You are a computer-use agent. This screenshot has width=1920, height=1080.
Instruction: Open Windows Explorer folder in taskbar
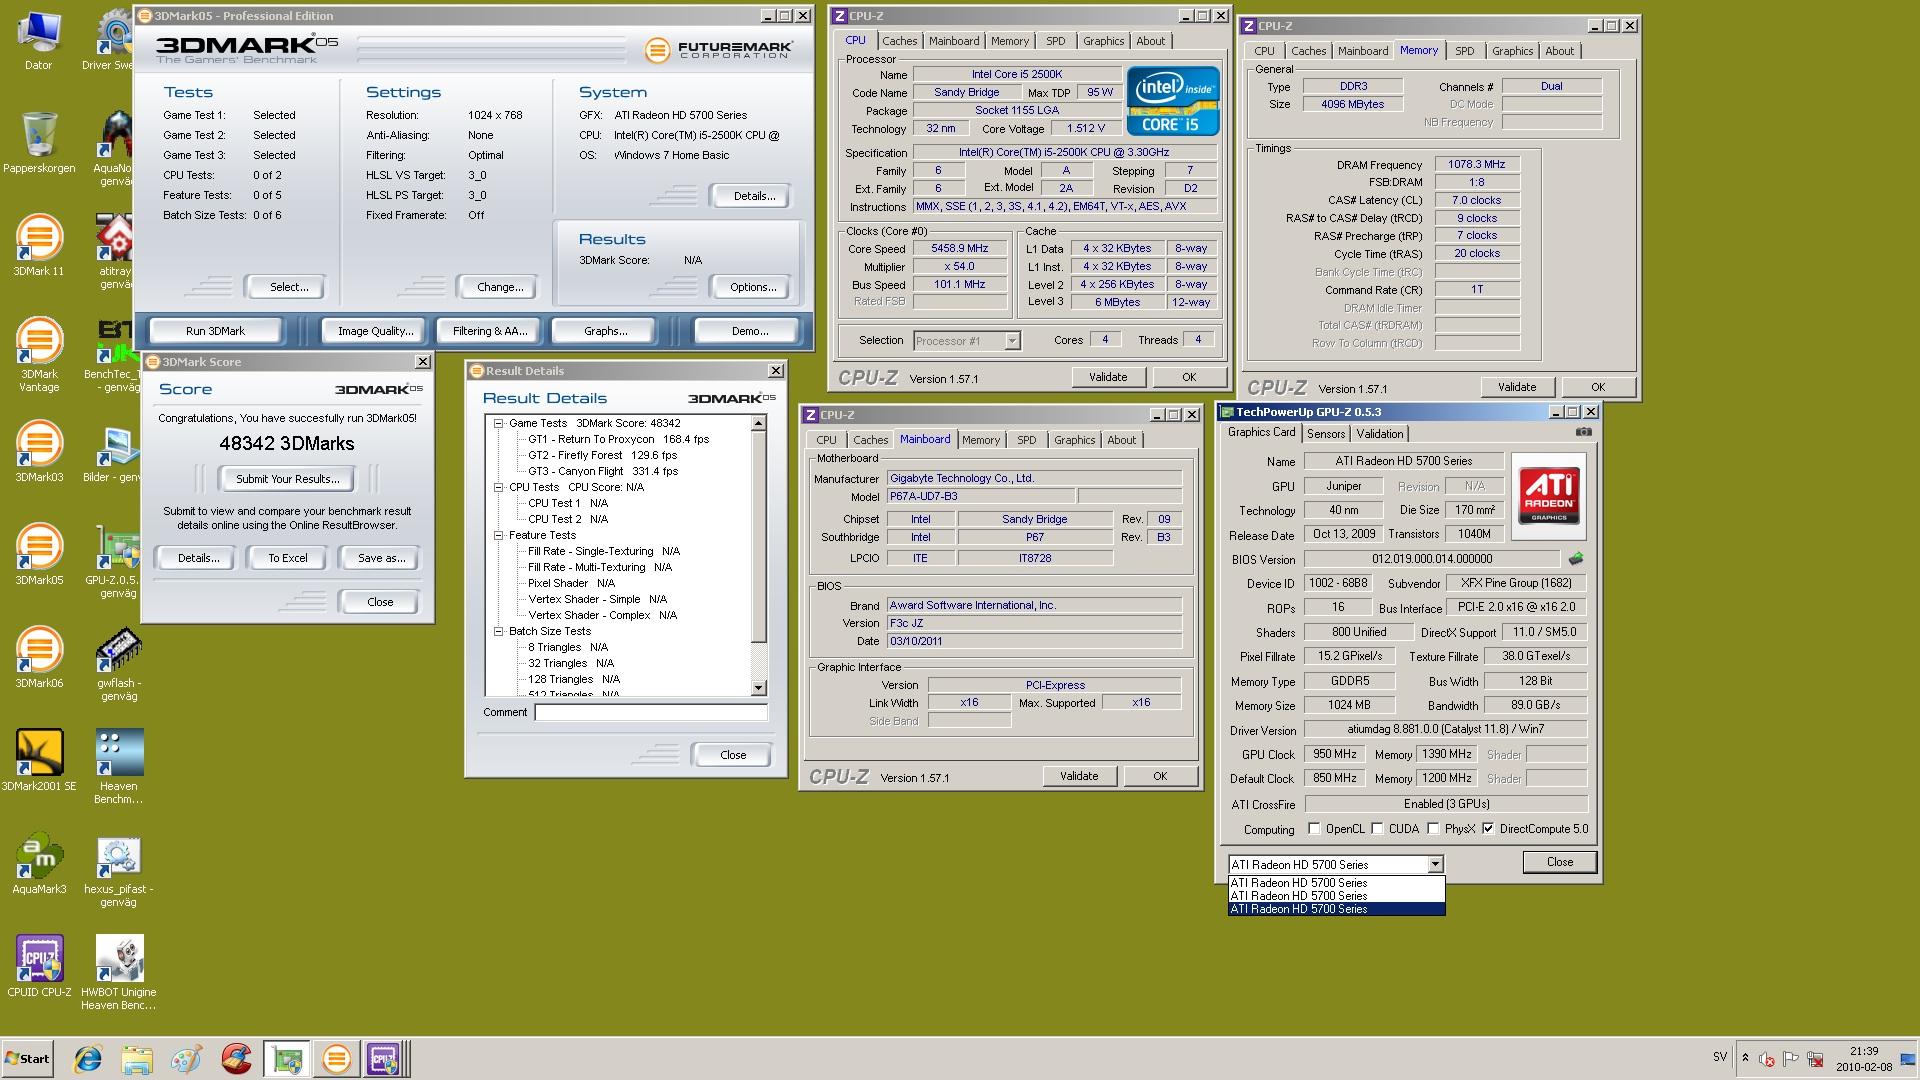pyautogui.click(x=137, y=1058)
